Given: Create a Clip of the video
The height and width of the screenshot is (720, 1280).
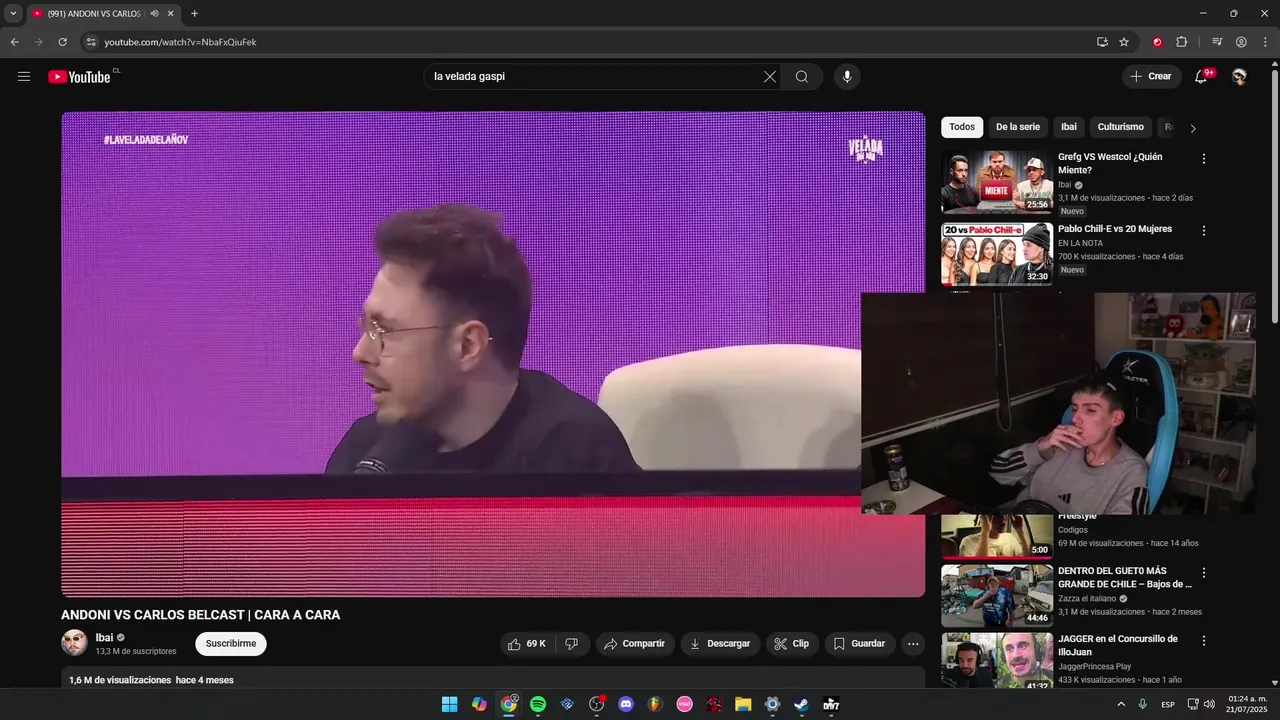Looking at the screenshot, I should tap(792, 644).
